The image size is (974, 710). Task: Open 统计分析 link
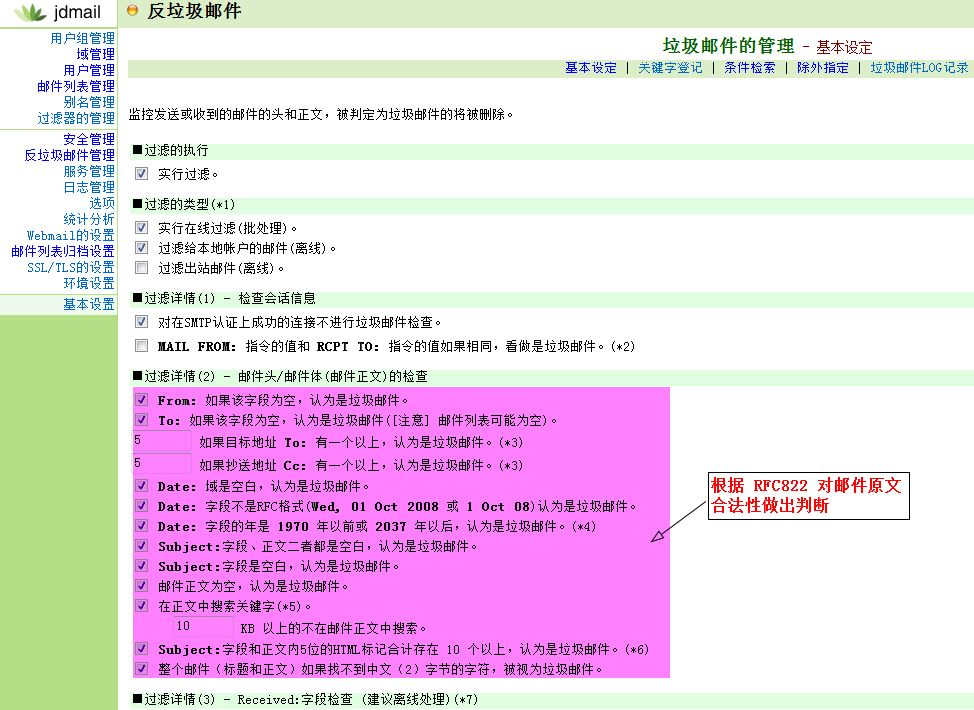tap(89, 219)
